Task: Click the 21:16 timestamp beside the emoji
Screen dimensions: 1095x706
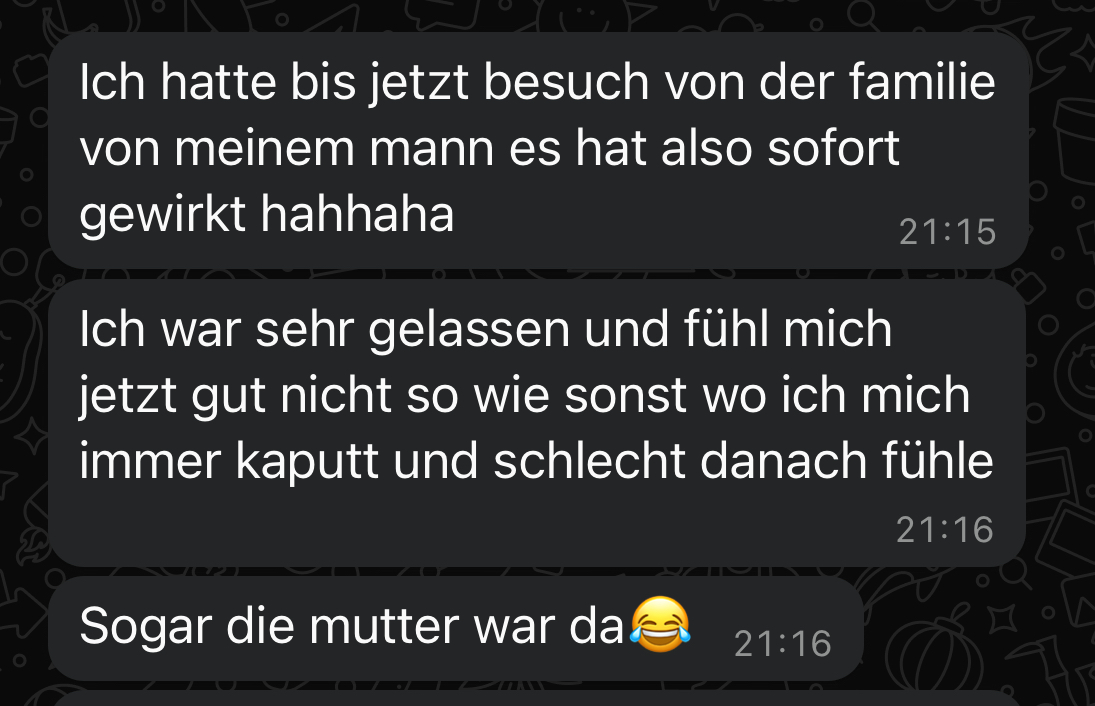Action: (x=783, y=644)
